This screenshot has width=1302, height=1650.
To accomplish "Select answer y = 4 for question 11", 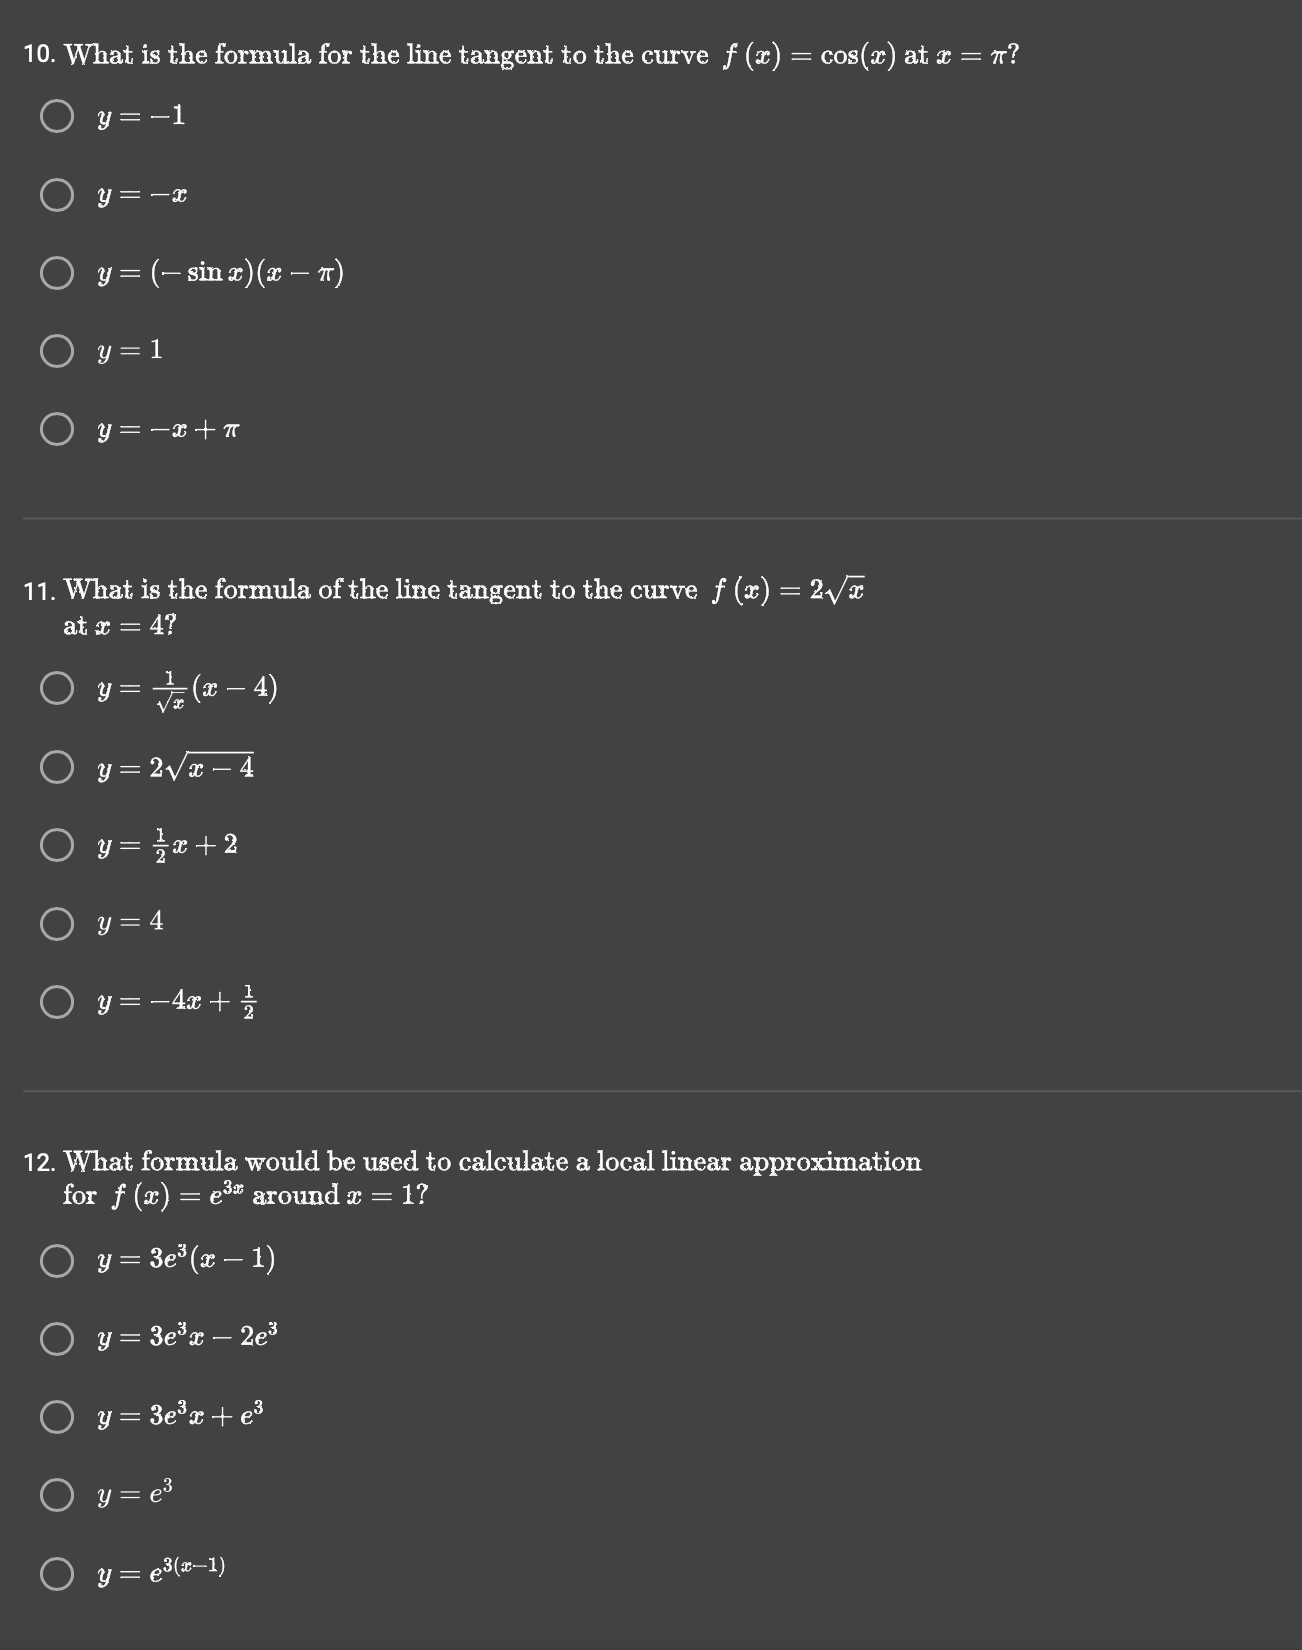I will [57, 924].
